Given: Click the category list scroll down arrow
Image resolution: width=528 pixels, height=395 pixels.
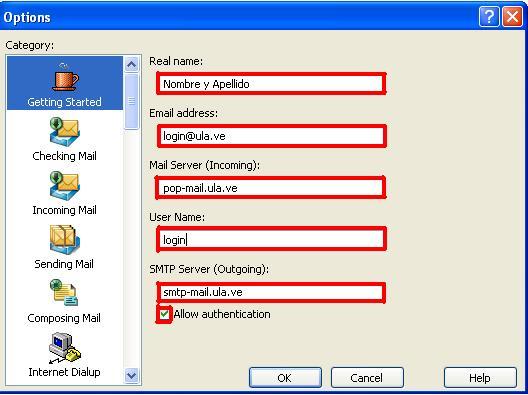Looking at the screenshot, I should [131, 375].
